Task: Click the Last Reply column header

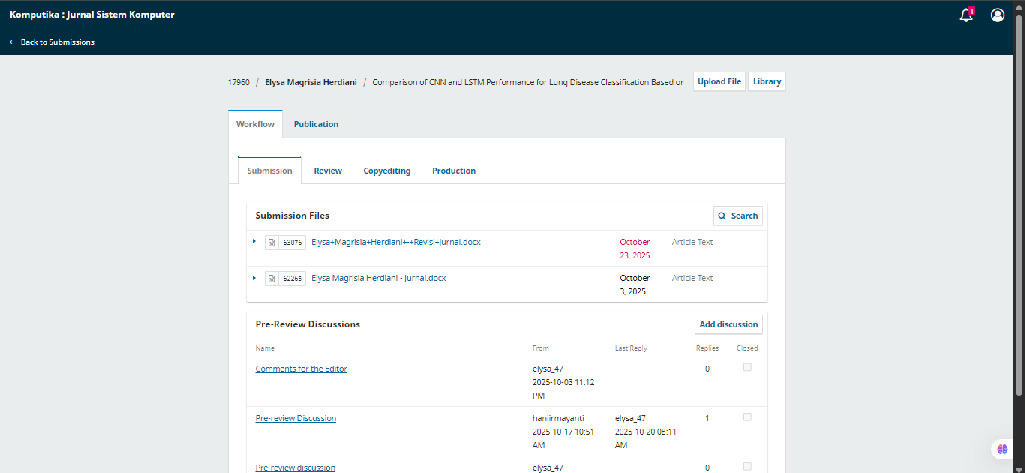Action: pos(631,348)
